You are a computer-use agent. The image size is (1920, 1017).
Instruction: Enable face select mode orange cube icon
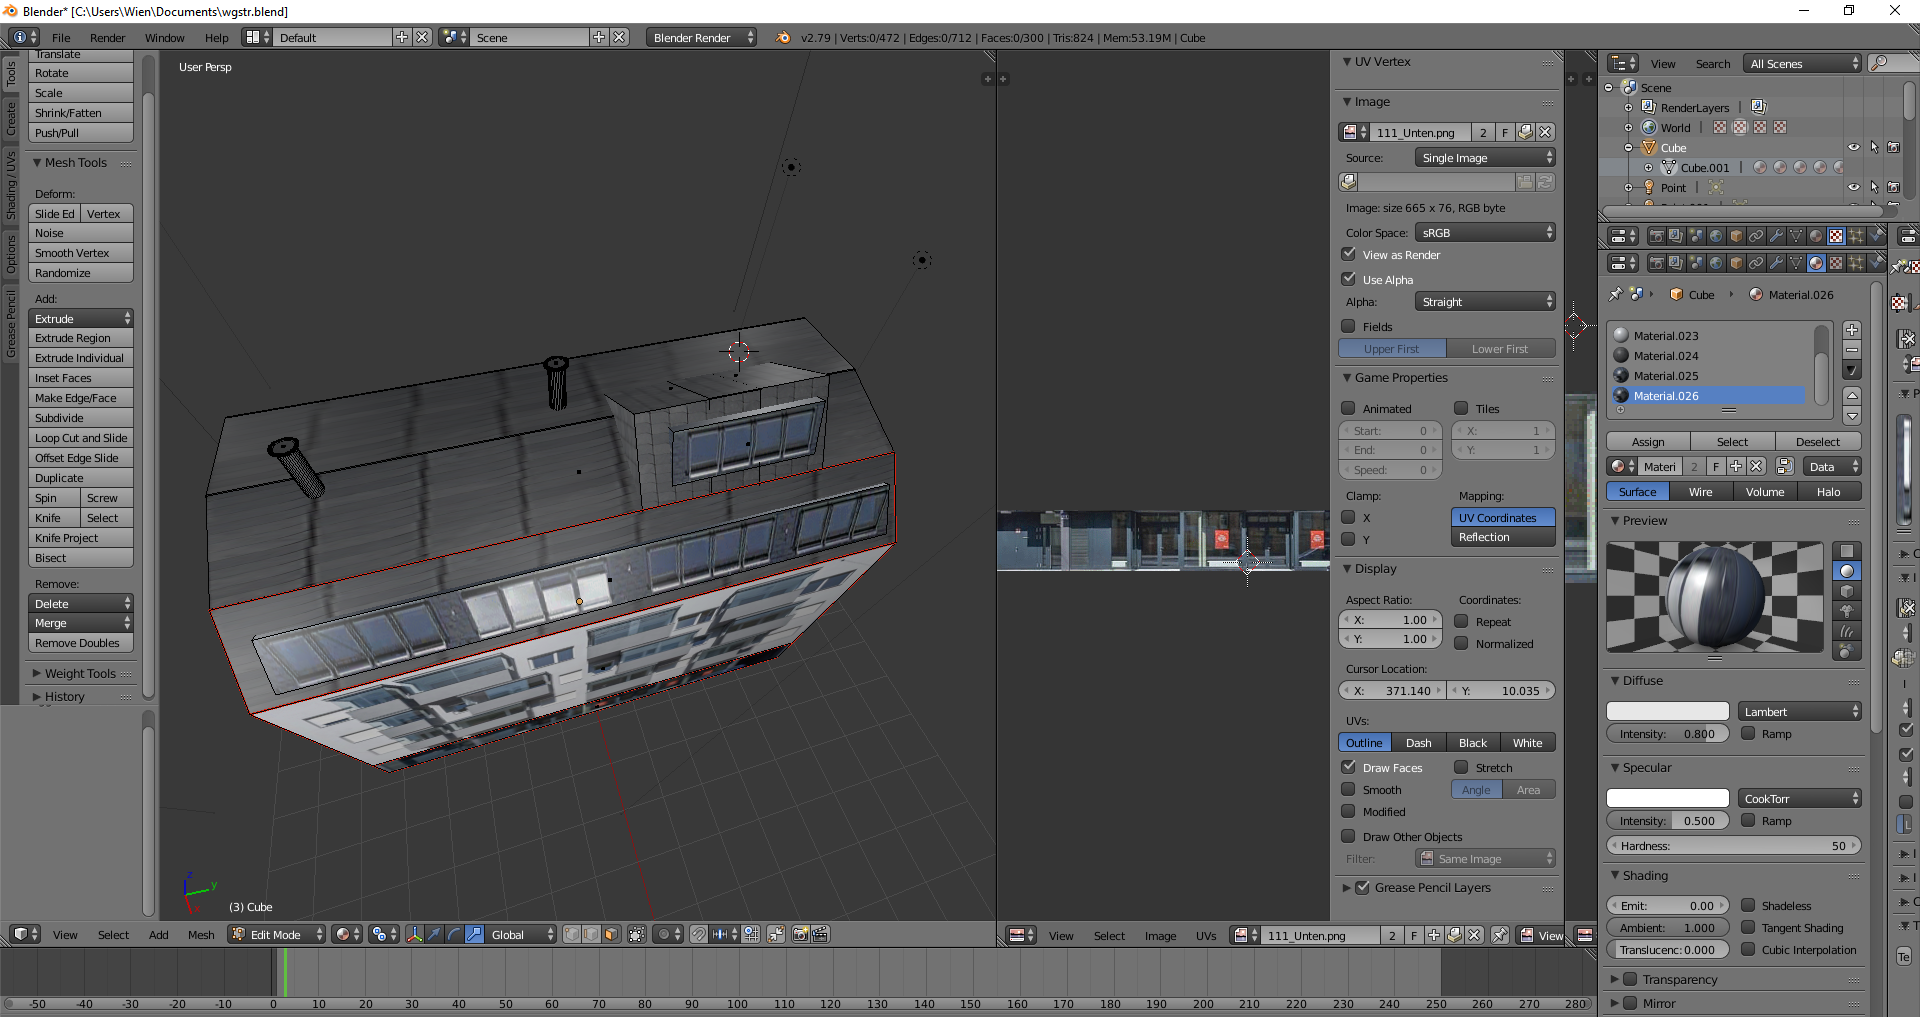(x=611, y=934)
